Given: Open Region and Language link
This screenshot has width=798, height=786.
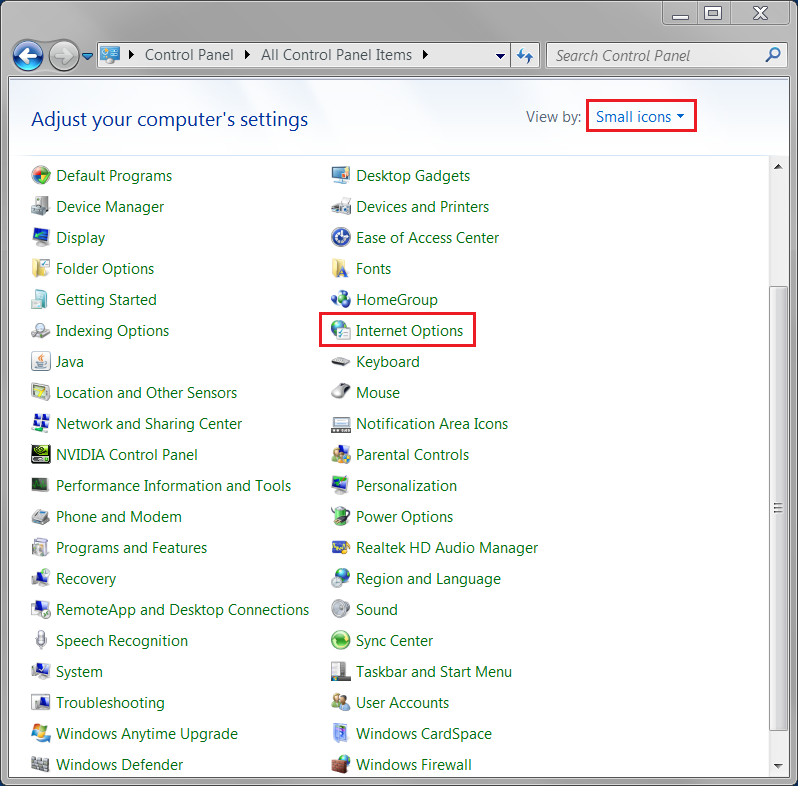Looking at the screenshot, I should (429, 579).
